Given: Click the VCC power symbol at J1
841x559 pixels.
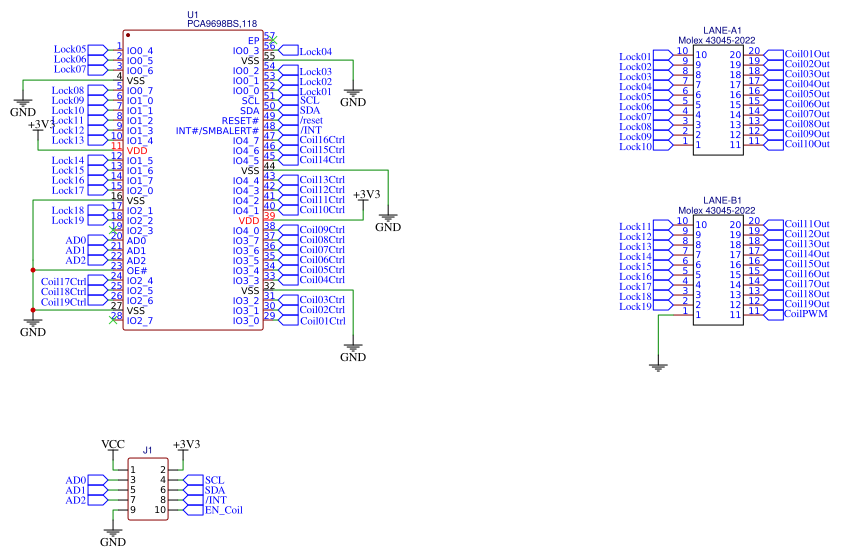Looking at the screenshot, I should (x=113, y=444).
